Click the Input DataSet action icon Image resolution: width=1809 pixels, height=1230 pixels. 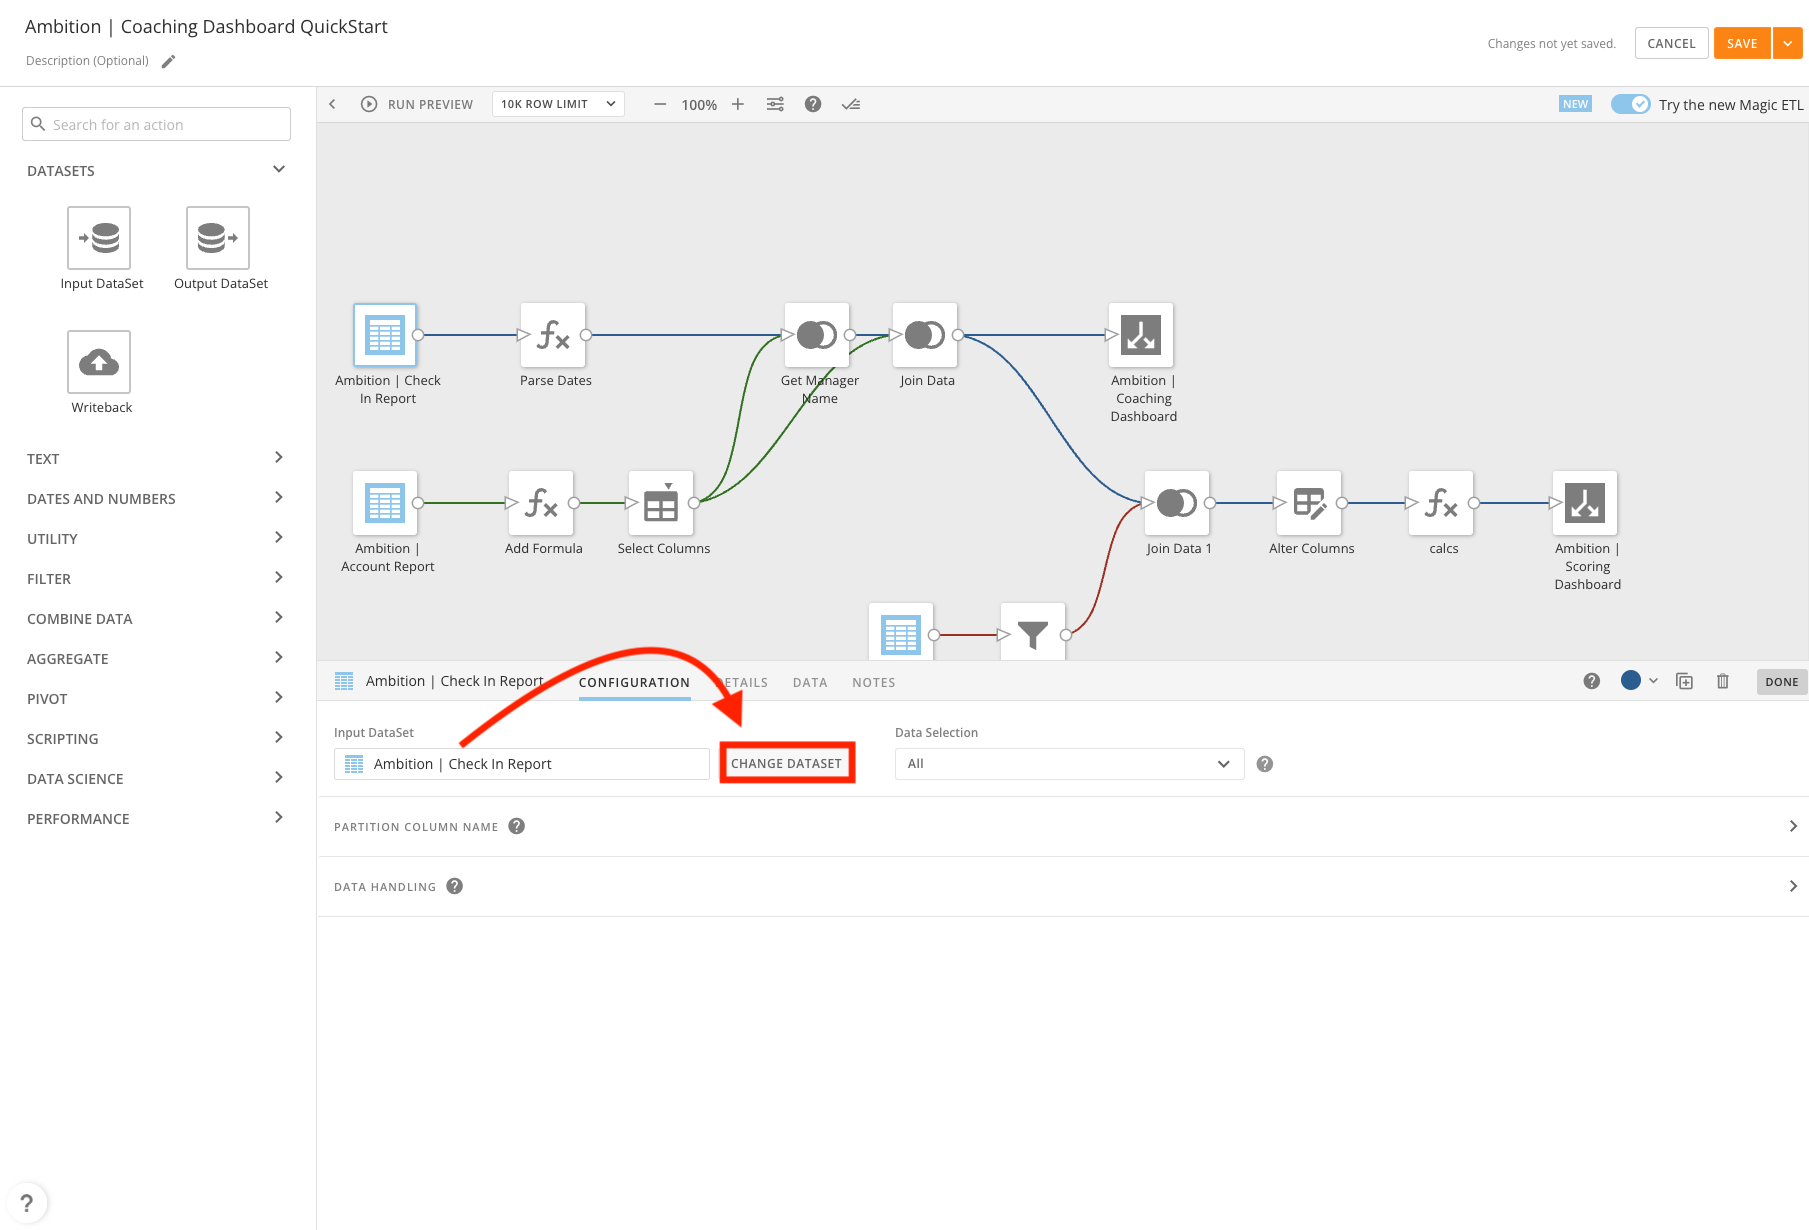tap(99, 238)
